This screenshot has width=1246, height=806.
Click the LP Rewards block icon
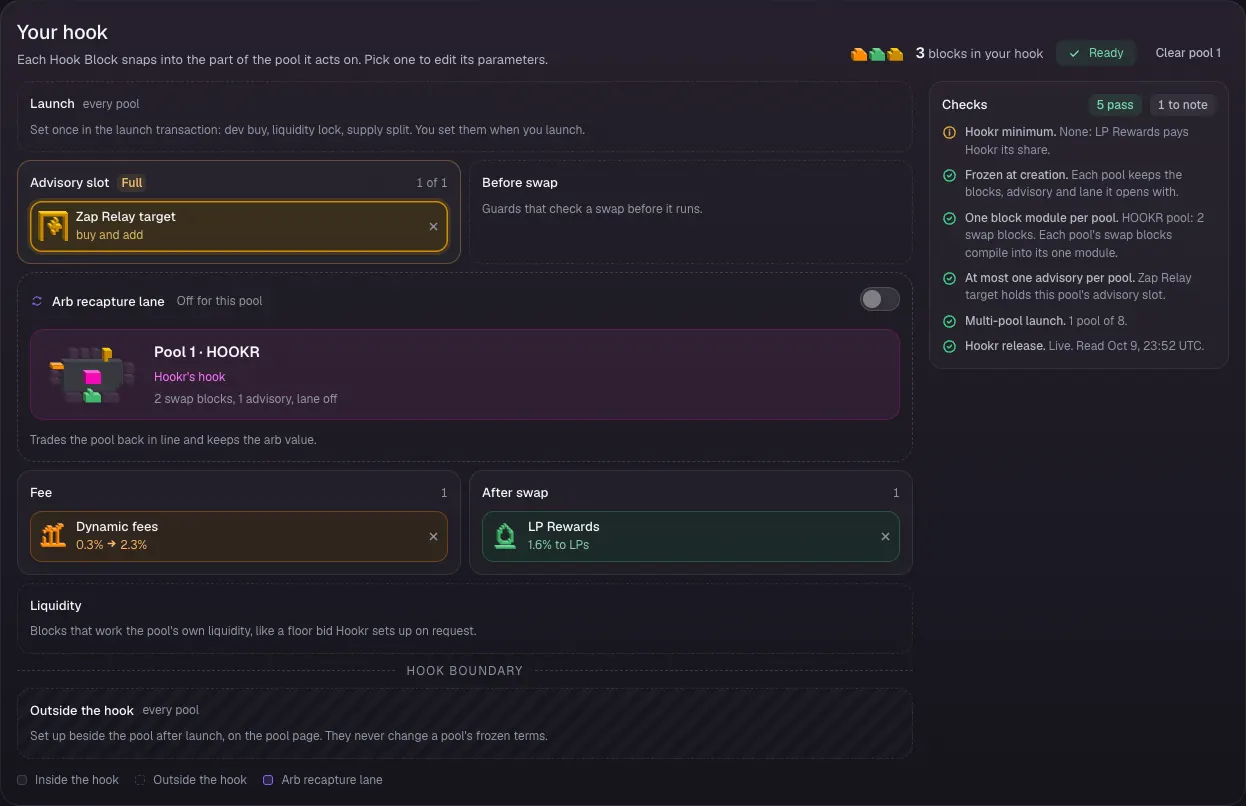(x=505, y=536)
